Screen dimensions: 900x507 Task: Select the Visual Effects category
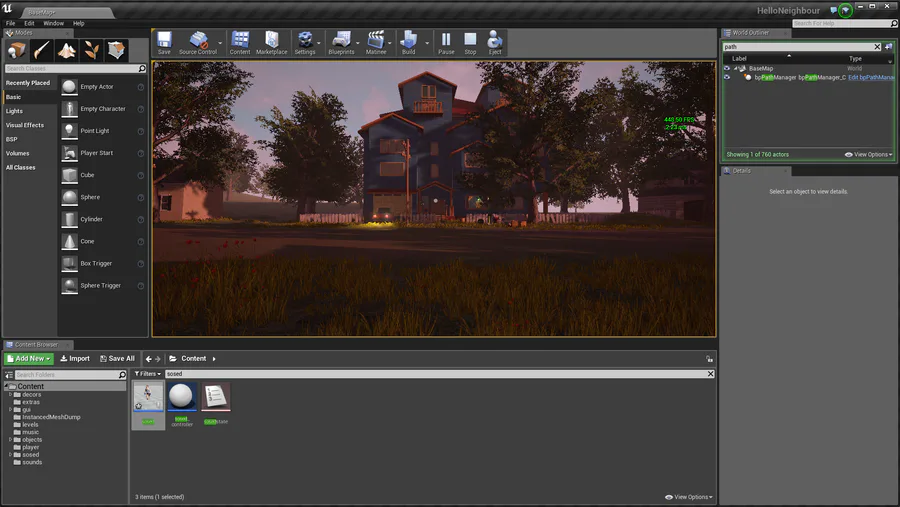(25, 125)
